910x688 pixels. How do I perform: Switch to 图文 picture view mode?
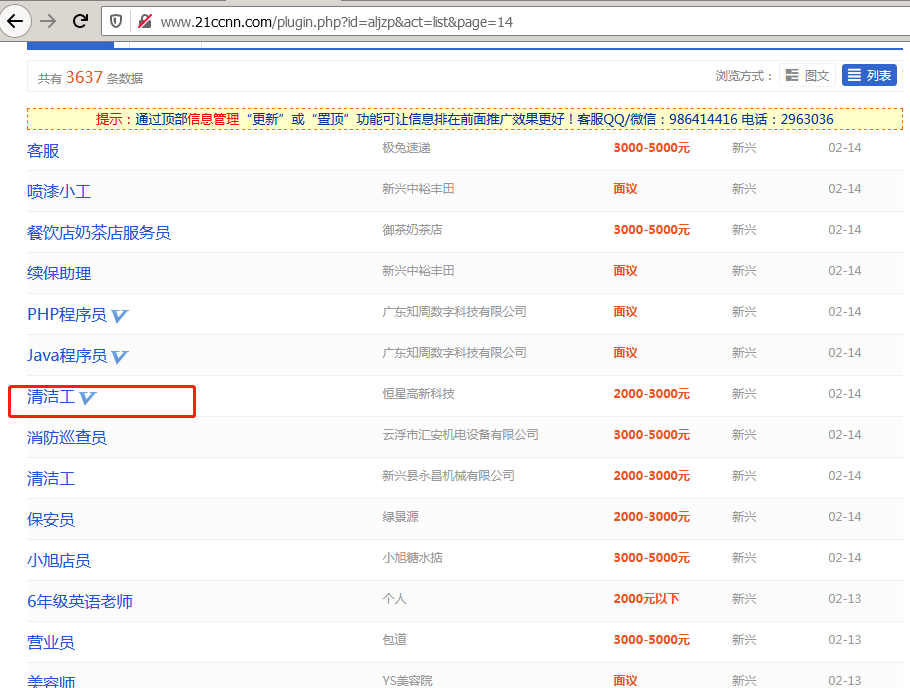807,76
